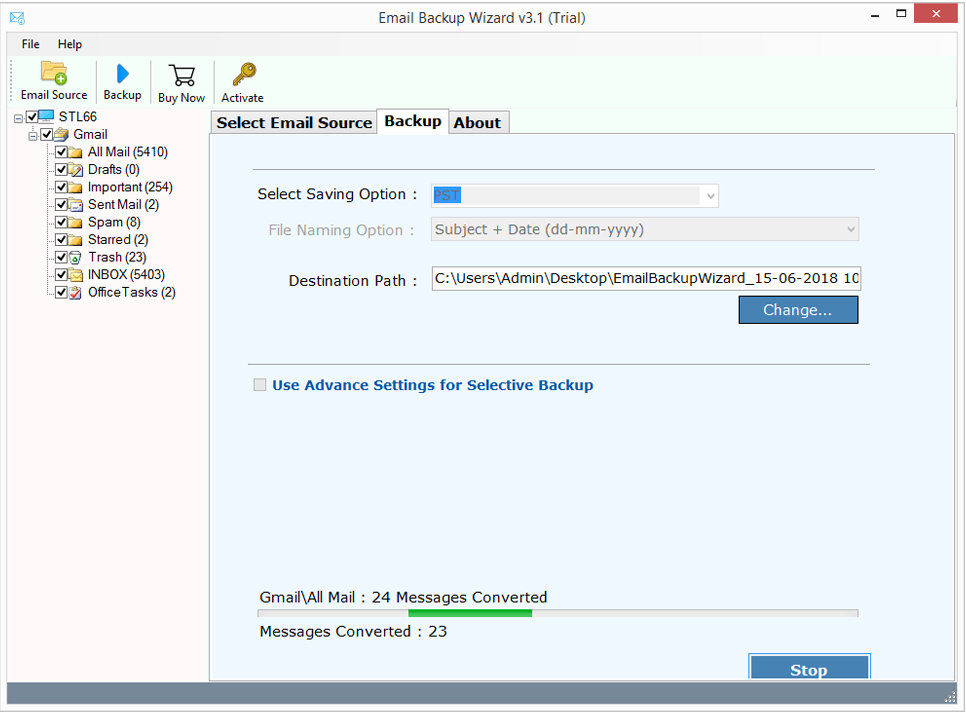Viewport: 966px width, 712px height.
Task: Uncheck the Gmail account checkbox
Action: point(47,134)
